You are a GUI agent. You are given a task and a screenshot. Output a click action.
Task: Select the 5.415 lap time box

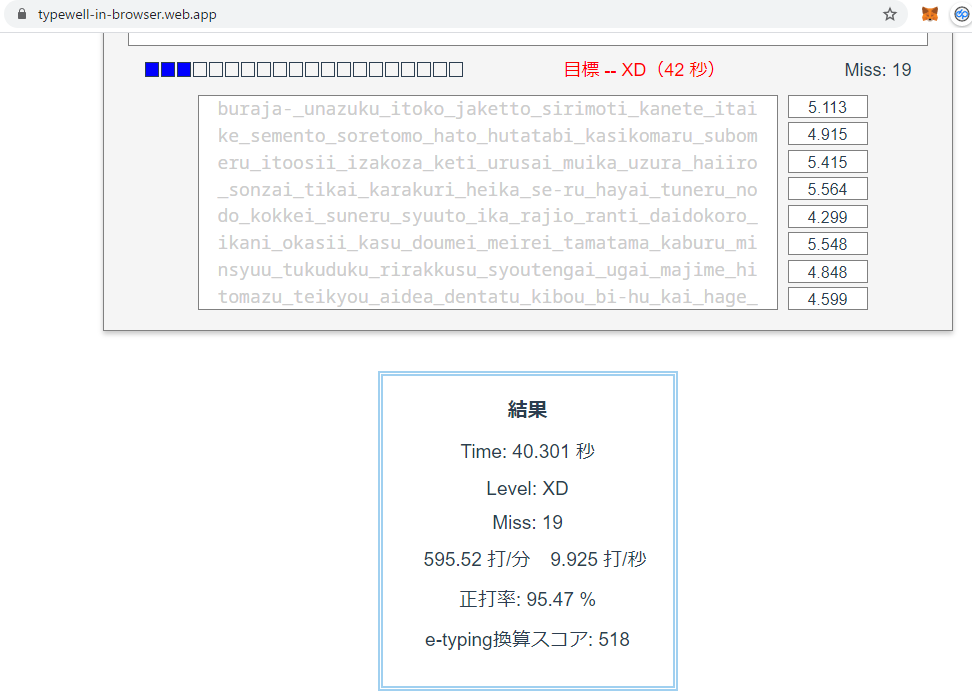[828, 162]
